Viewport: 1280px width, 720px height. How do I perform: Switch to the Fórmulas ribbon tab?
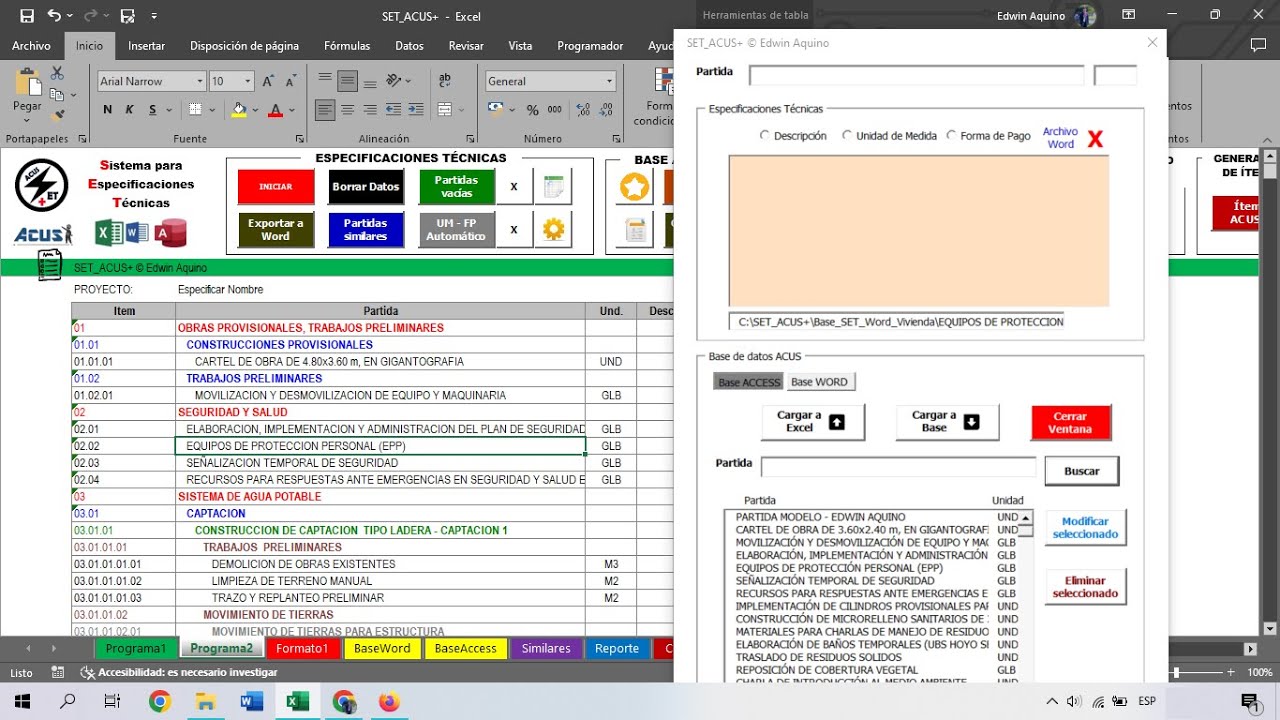[347, 46]
